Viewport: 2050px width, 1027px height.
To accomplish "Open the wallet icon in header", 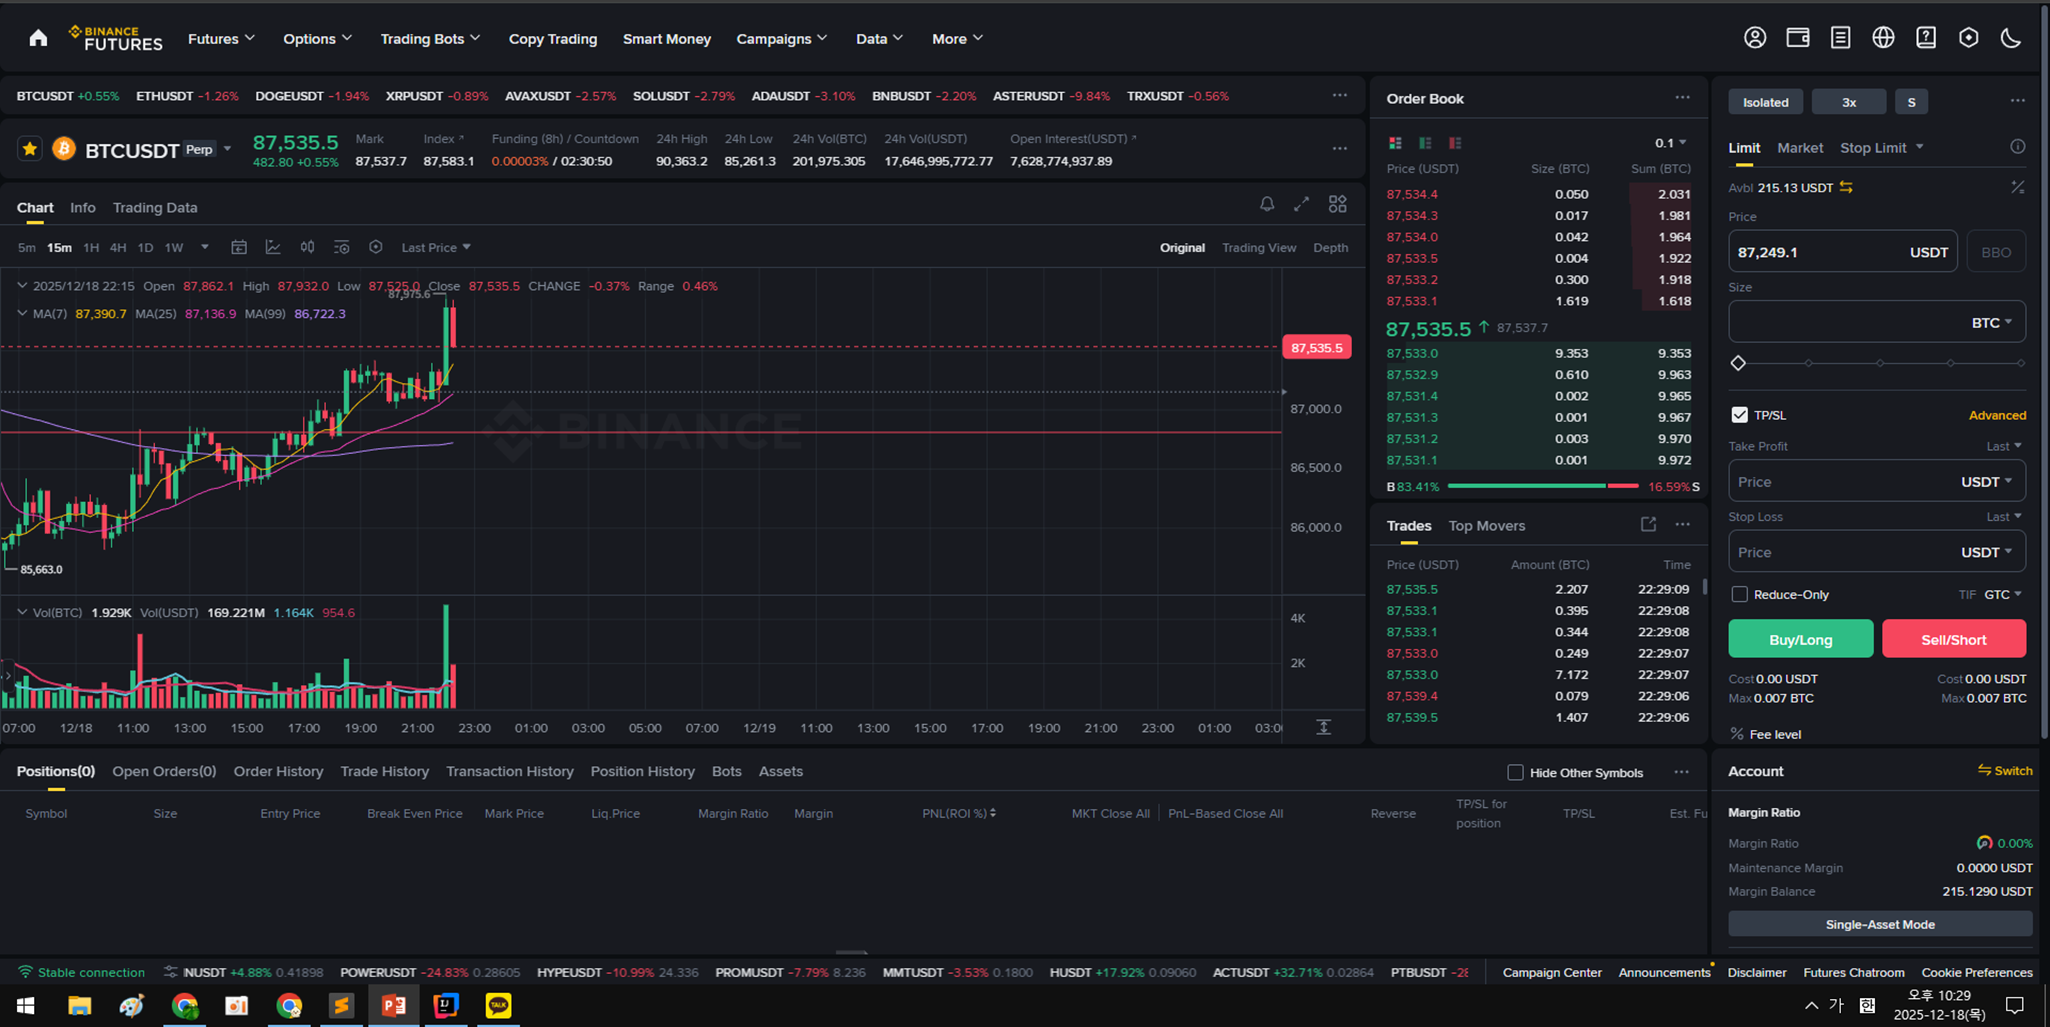I will tap(1798, 38).
